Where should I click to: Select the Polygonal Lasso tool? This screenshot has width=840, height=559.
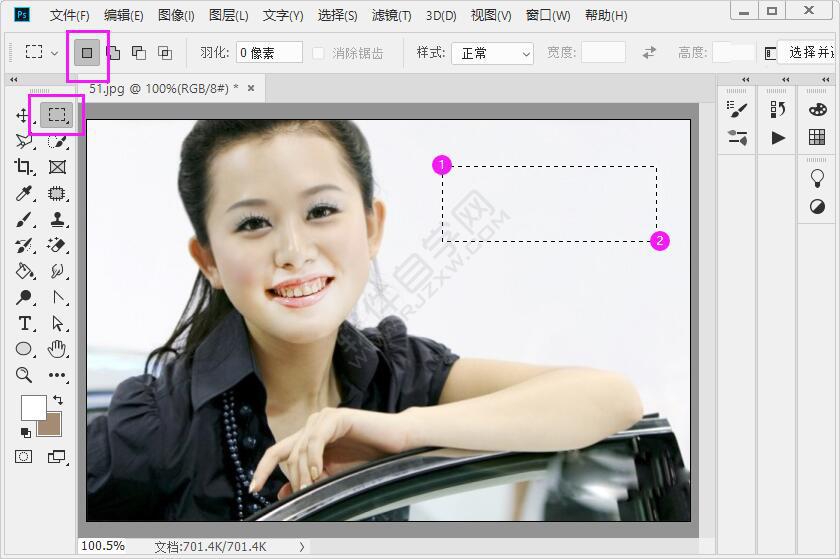click(24, 141)
